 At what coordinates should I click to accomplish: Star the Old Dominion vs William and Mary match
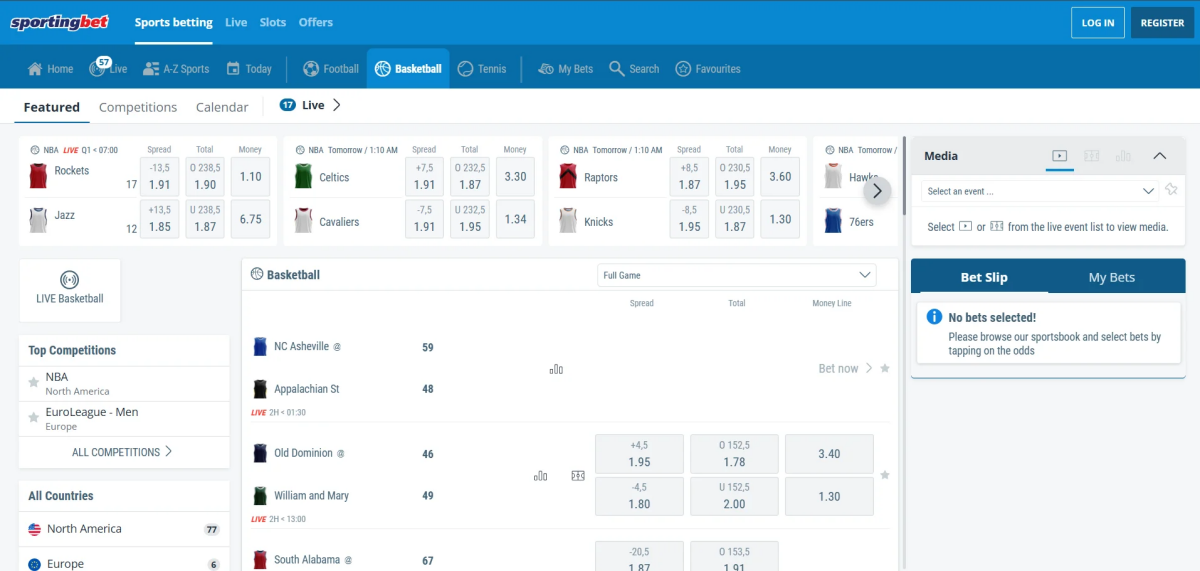[x=884, y=475]
